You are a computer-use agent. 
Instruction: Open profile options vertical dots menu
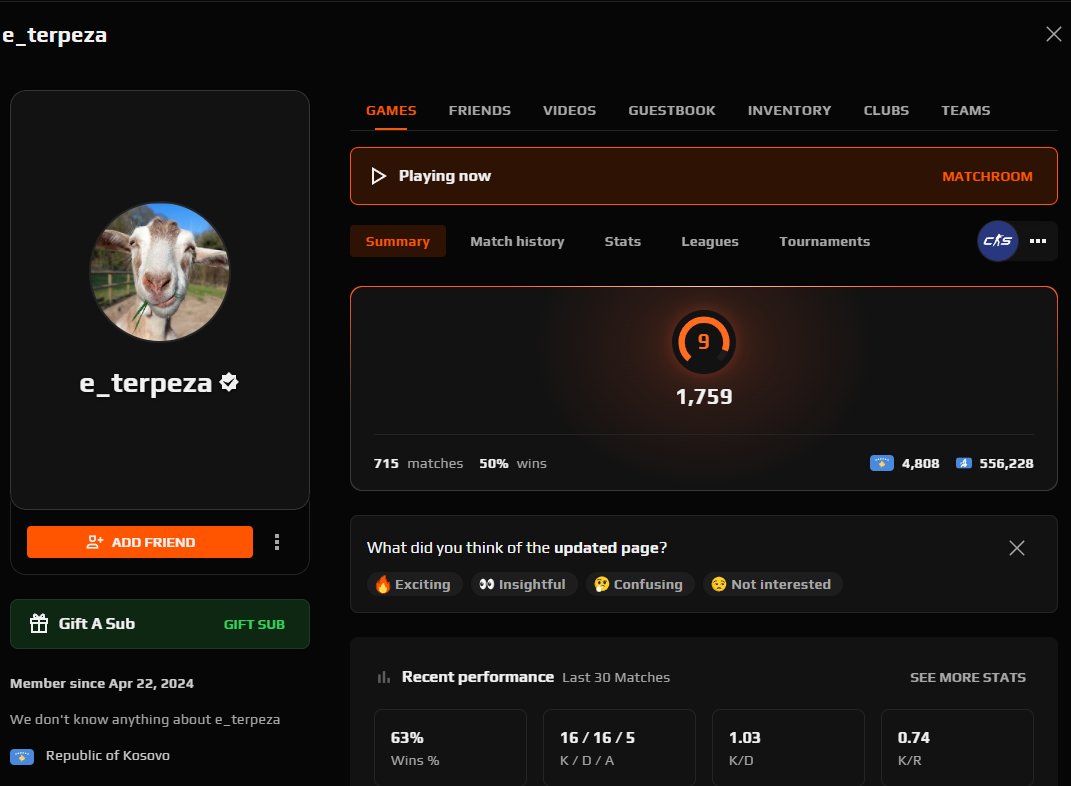click(277, 542)
